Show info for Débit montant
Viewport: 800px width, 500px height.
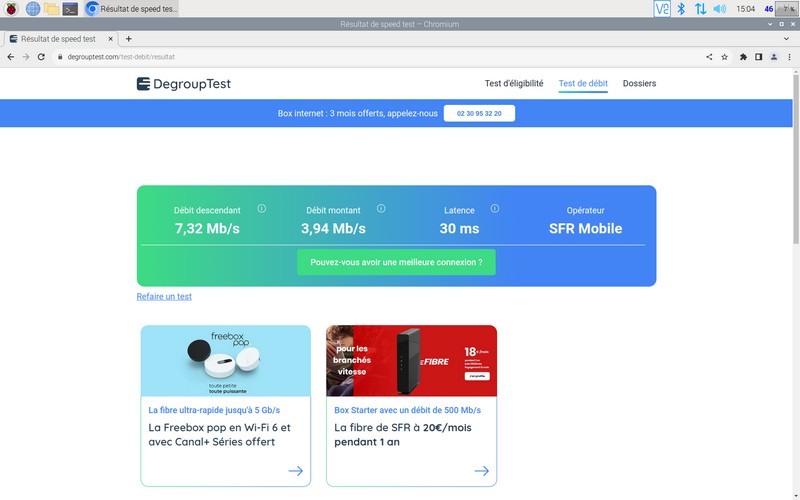point(381,209)
